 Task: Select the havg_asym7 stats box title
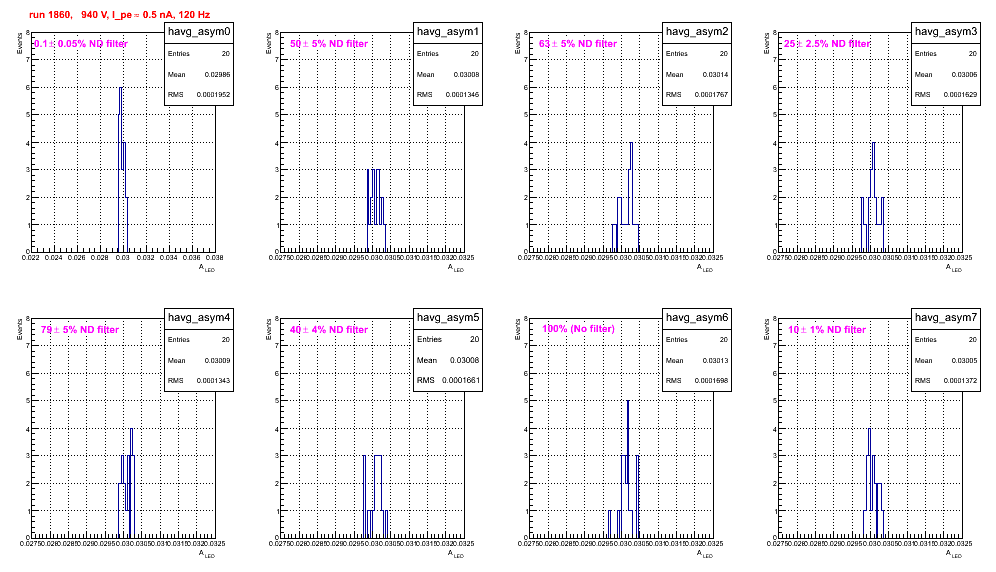(x=946, y=318)
